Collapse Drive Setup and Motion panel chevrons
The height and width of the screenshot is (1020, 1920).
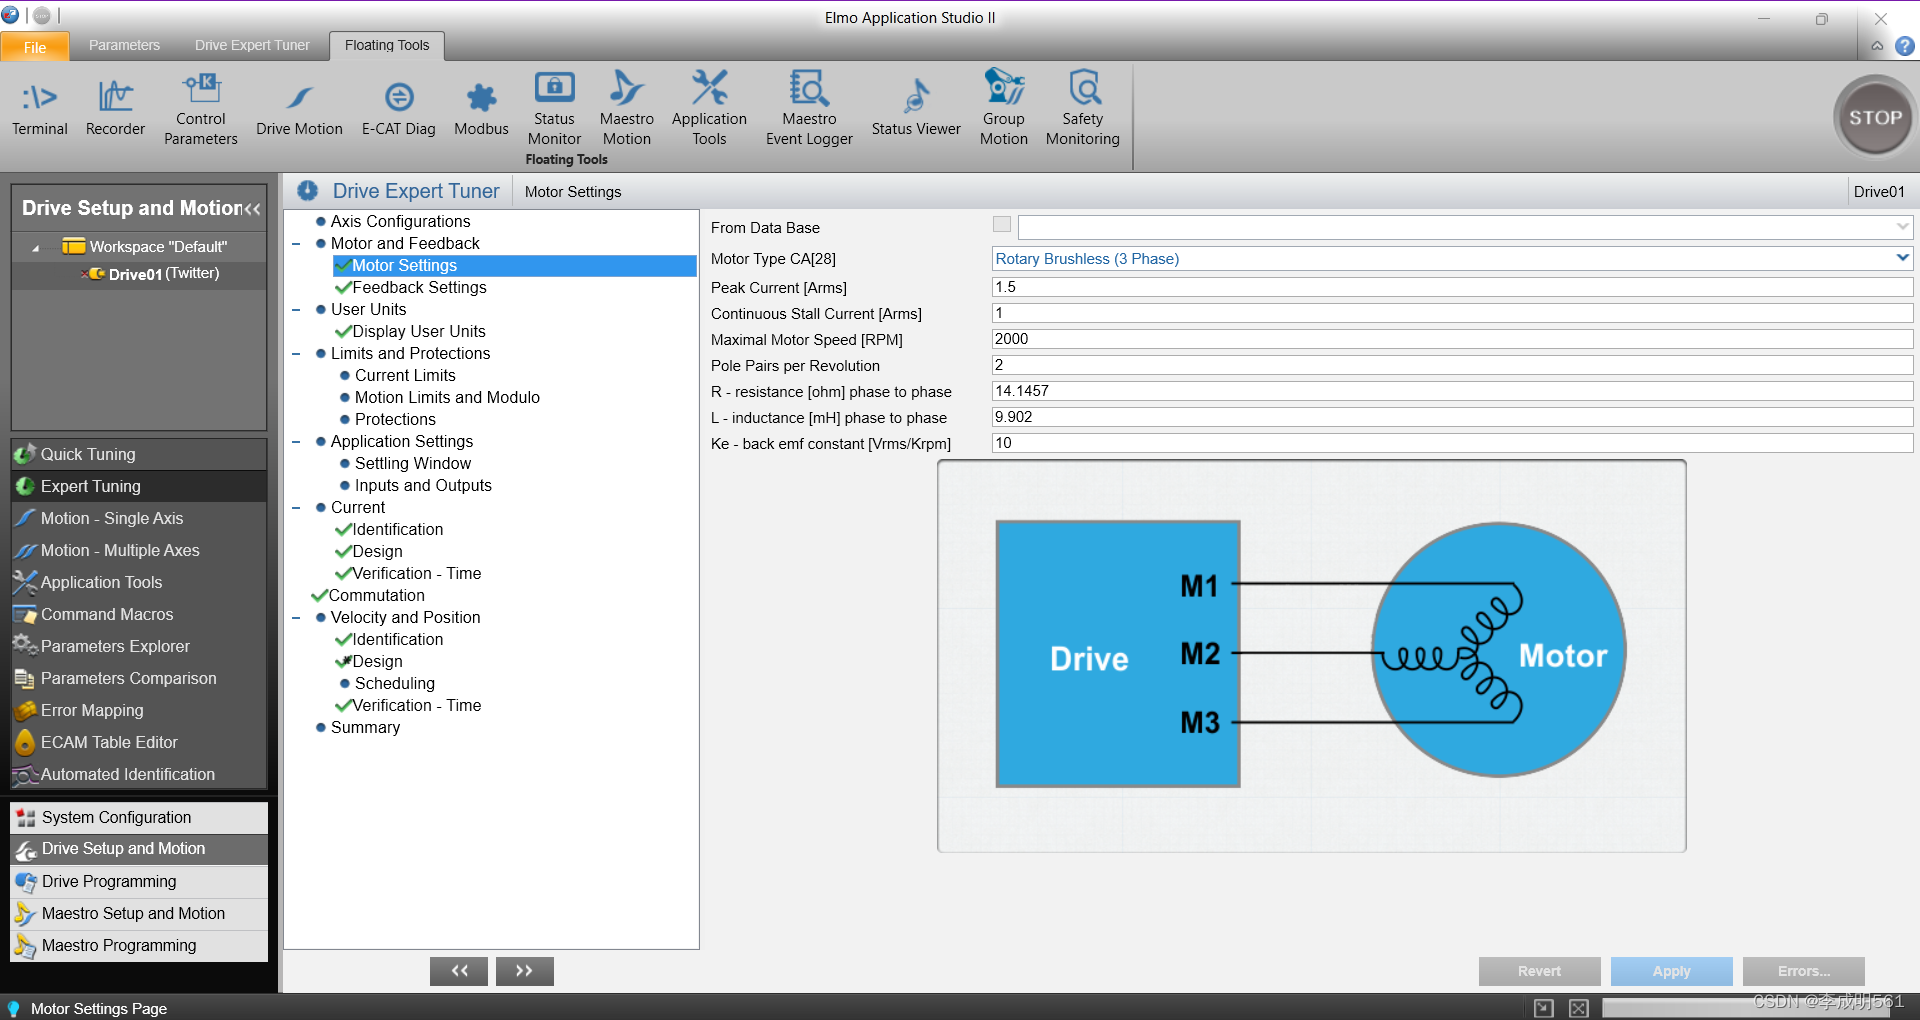coord(252,209)
